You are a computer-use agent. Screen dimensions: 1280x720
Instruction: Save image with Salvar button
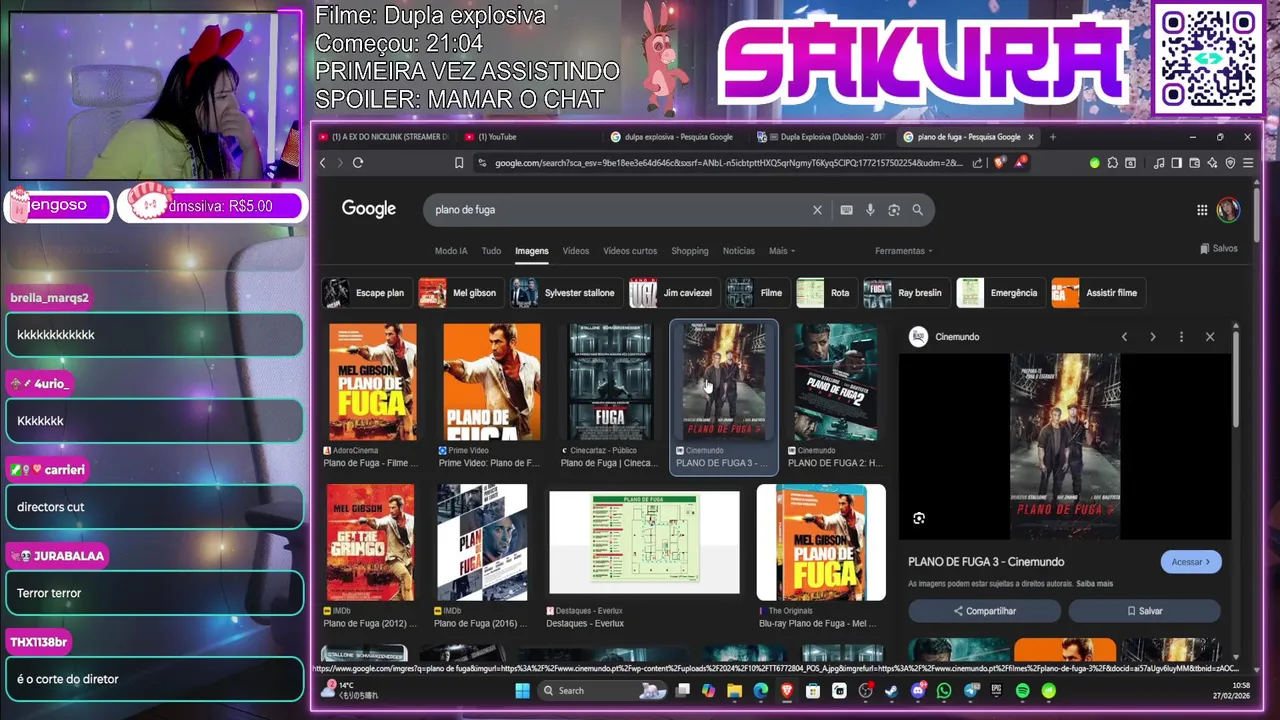point(1145,611)
